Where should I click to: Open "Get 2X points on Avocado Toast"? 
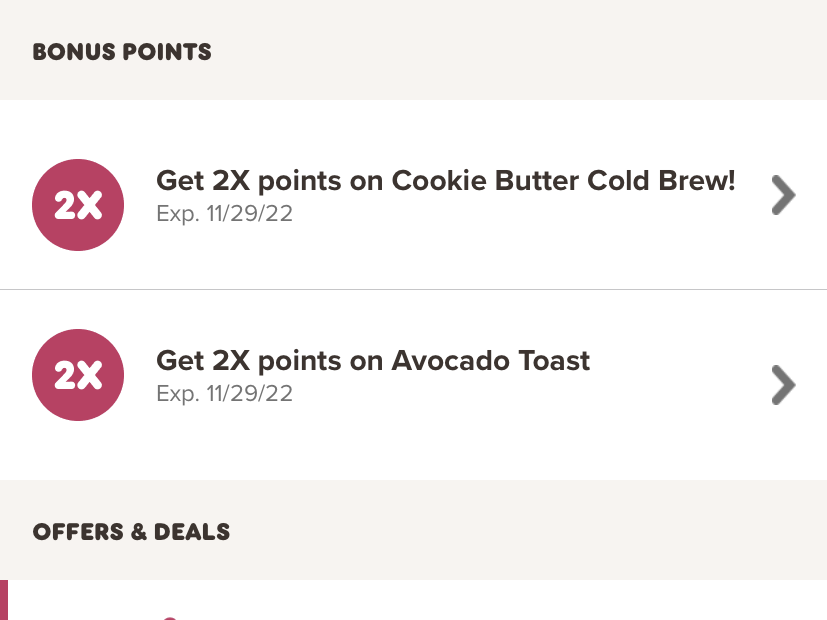(x=373, y=361)
